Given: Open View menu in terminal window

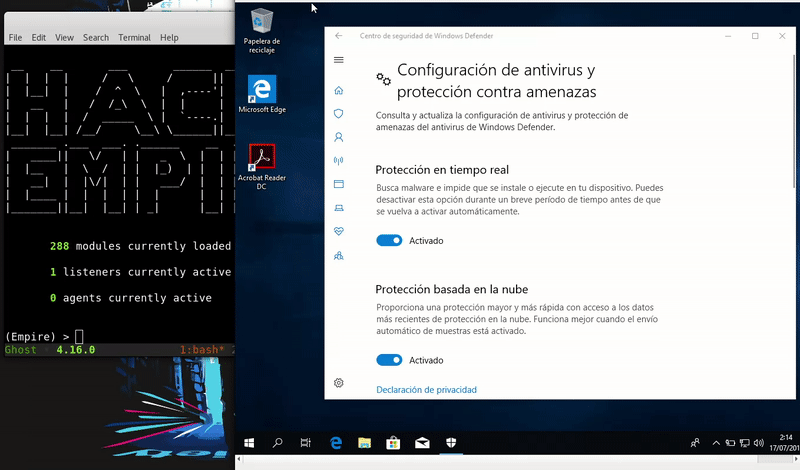Looking at the screenshot, I should pos(64,37).
